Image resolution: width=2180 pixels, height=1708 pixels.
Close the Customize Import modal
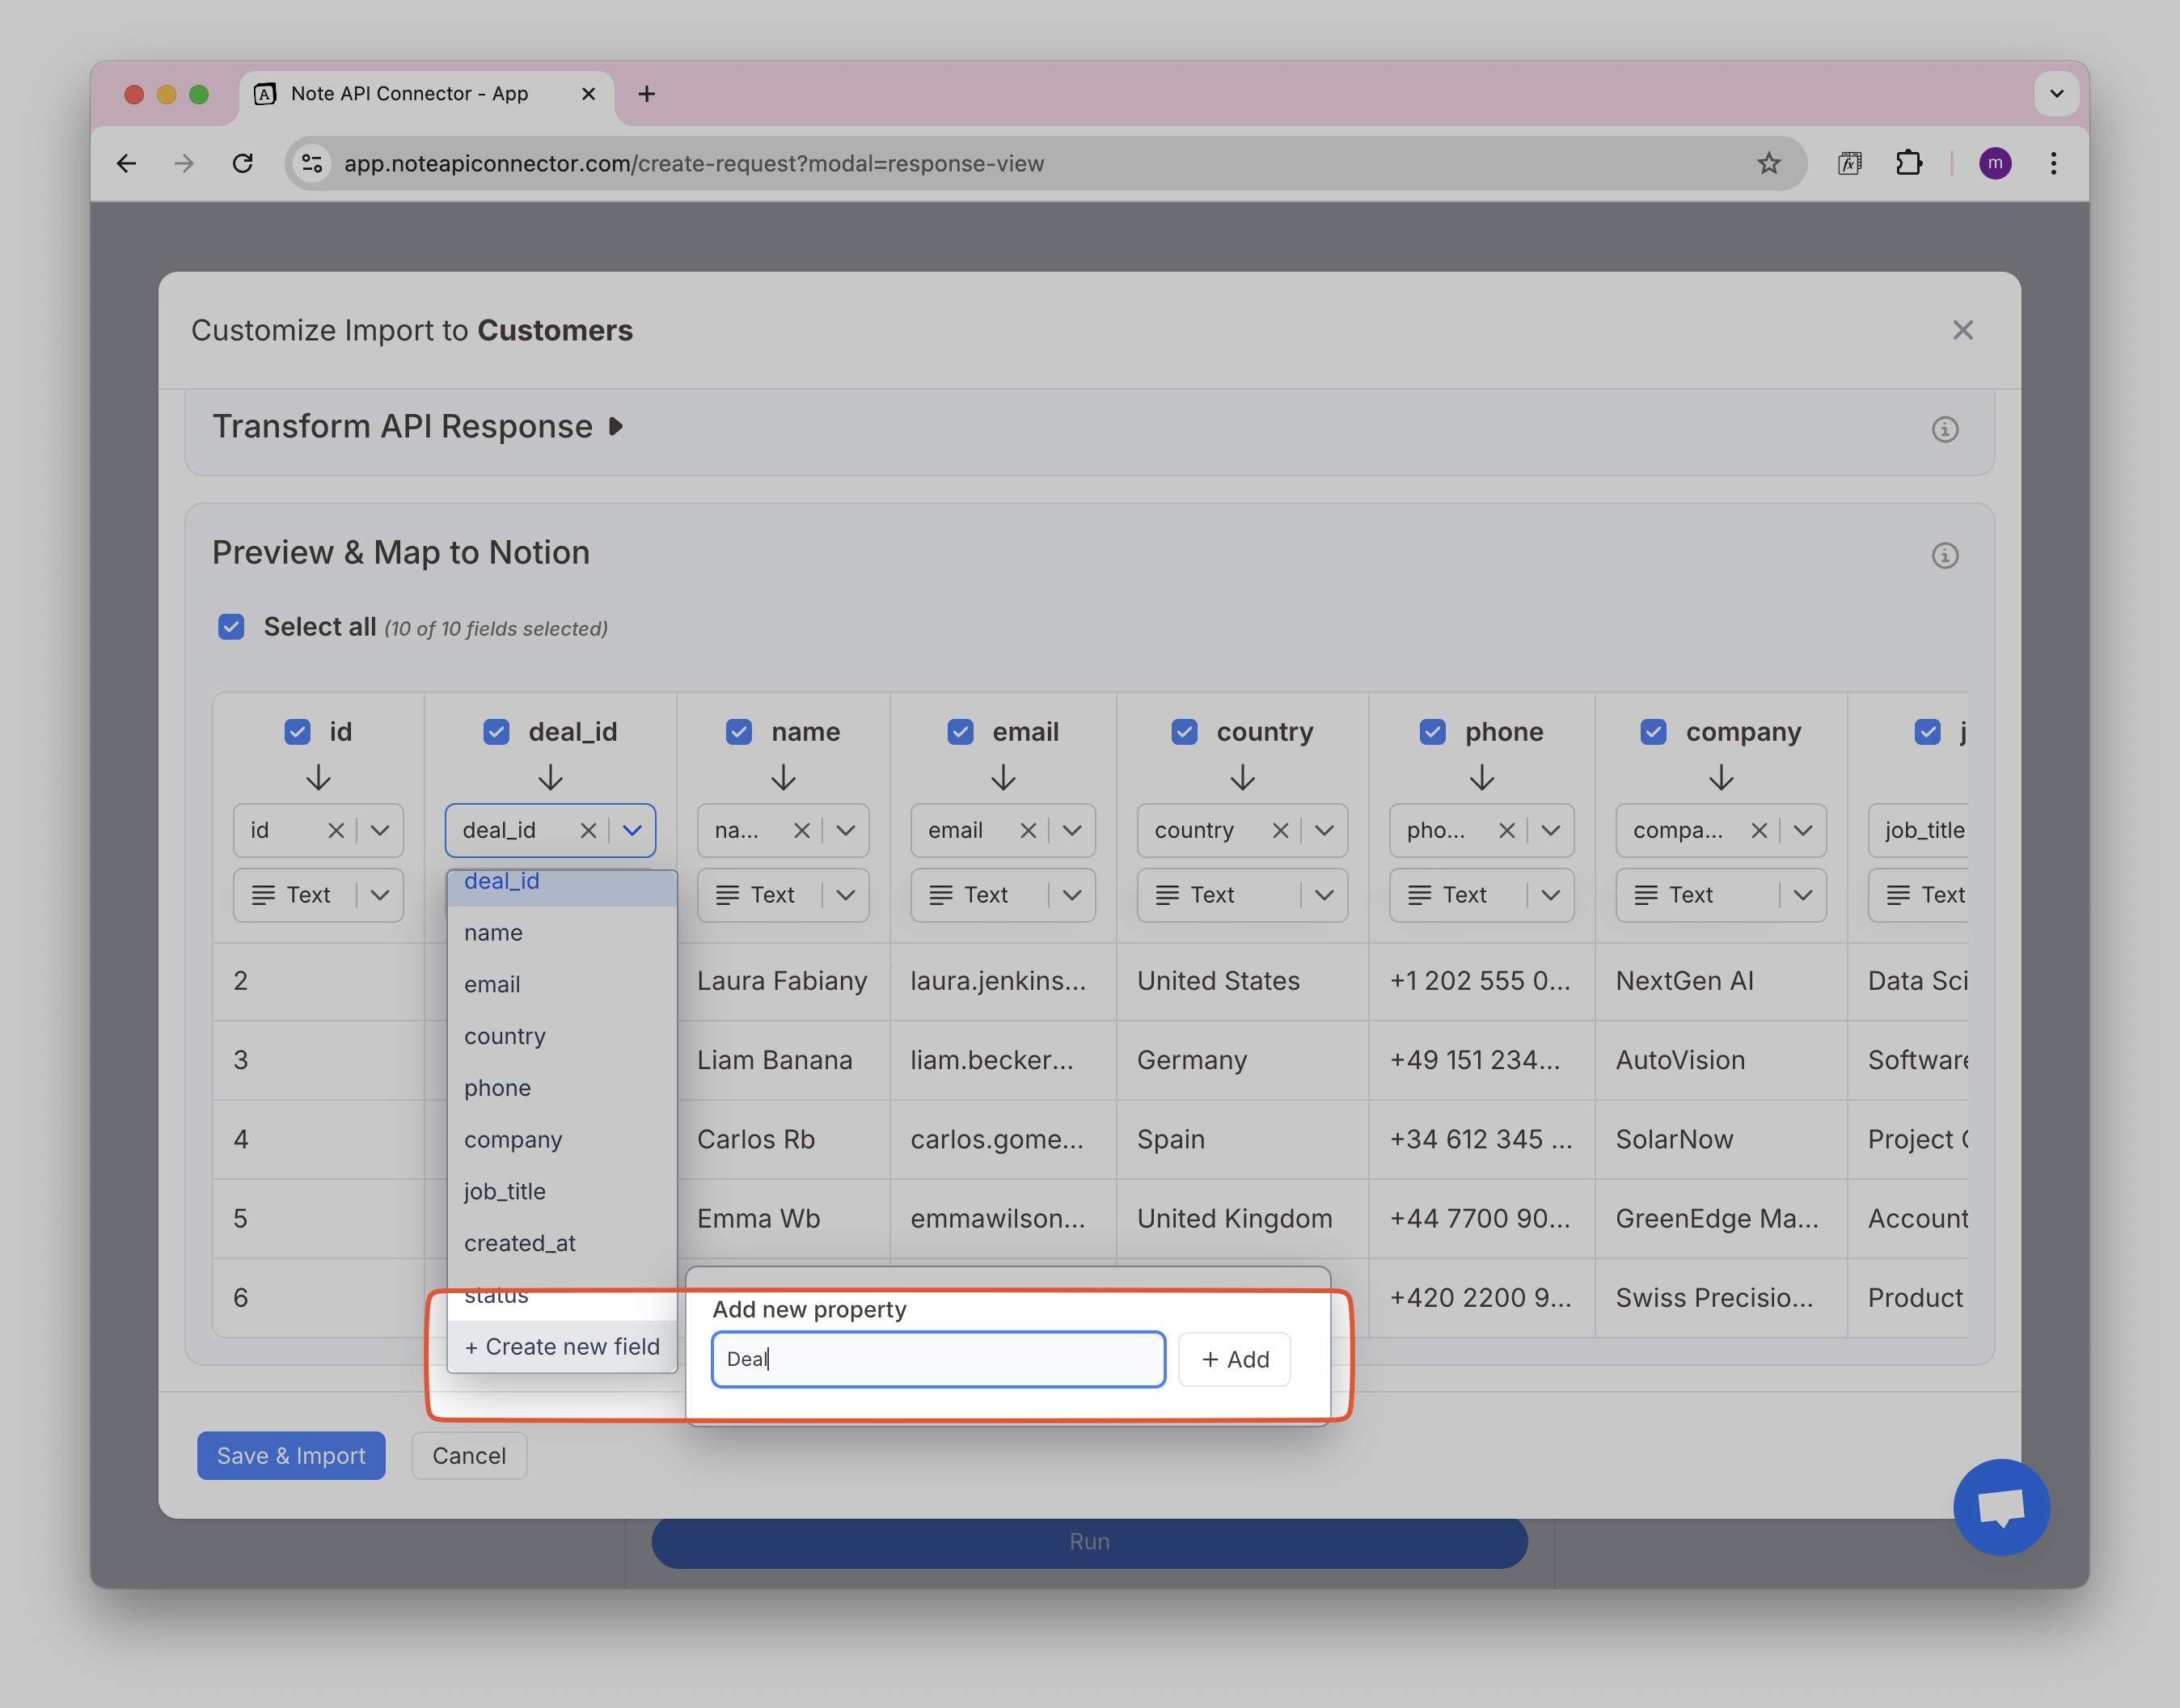[x=1962, y=330]
